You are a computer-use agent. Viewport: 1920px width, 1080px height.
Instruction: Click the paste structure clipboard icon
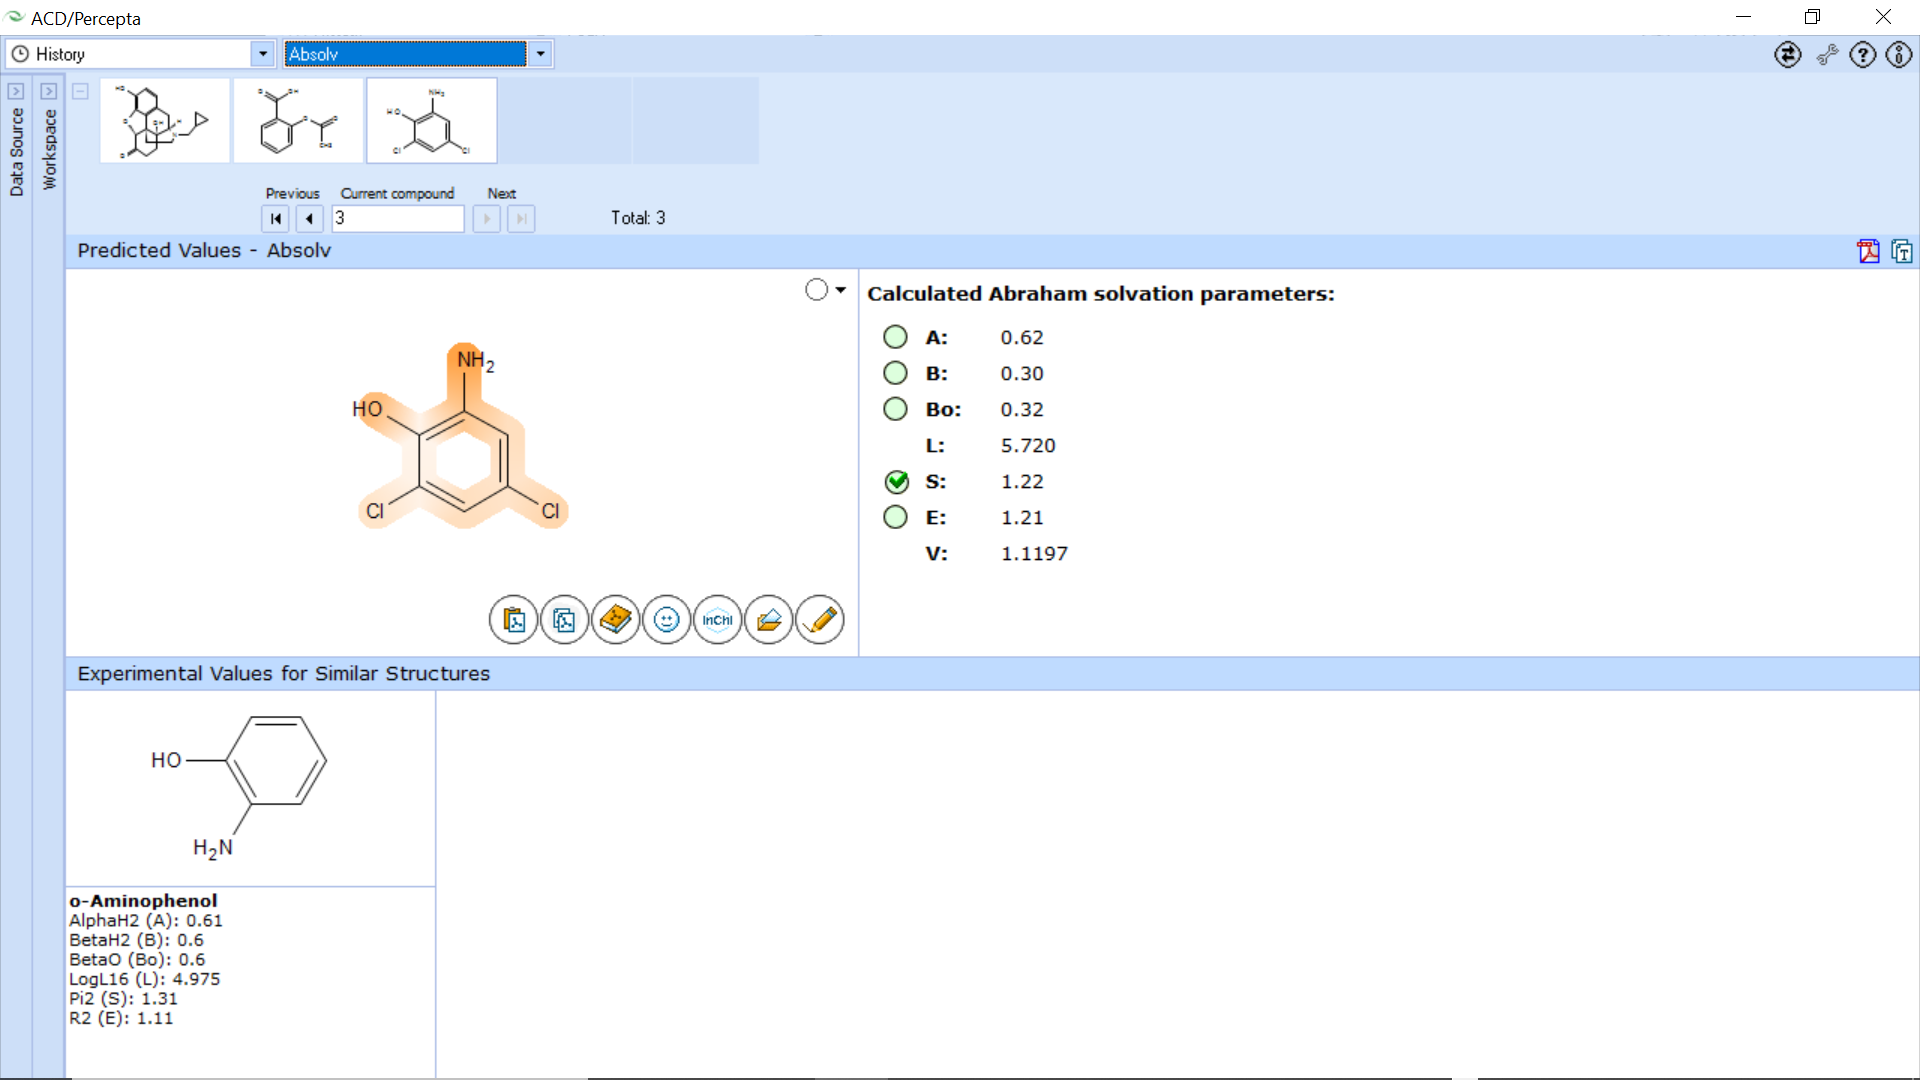(x=514, y=620)
